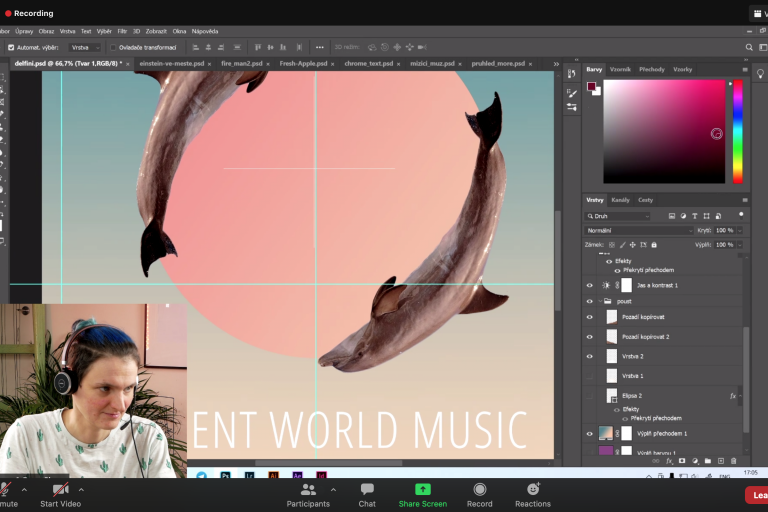Click the more align options ellipsis
This screenshot has height=512, width=768.
pos(319,47)
